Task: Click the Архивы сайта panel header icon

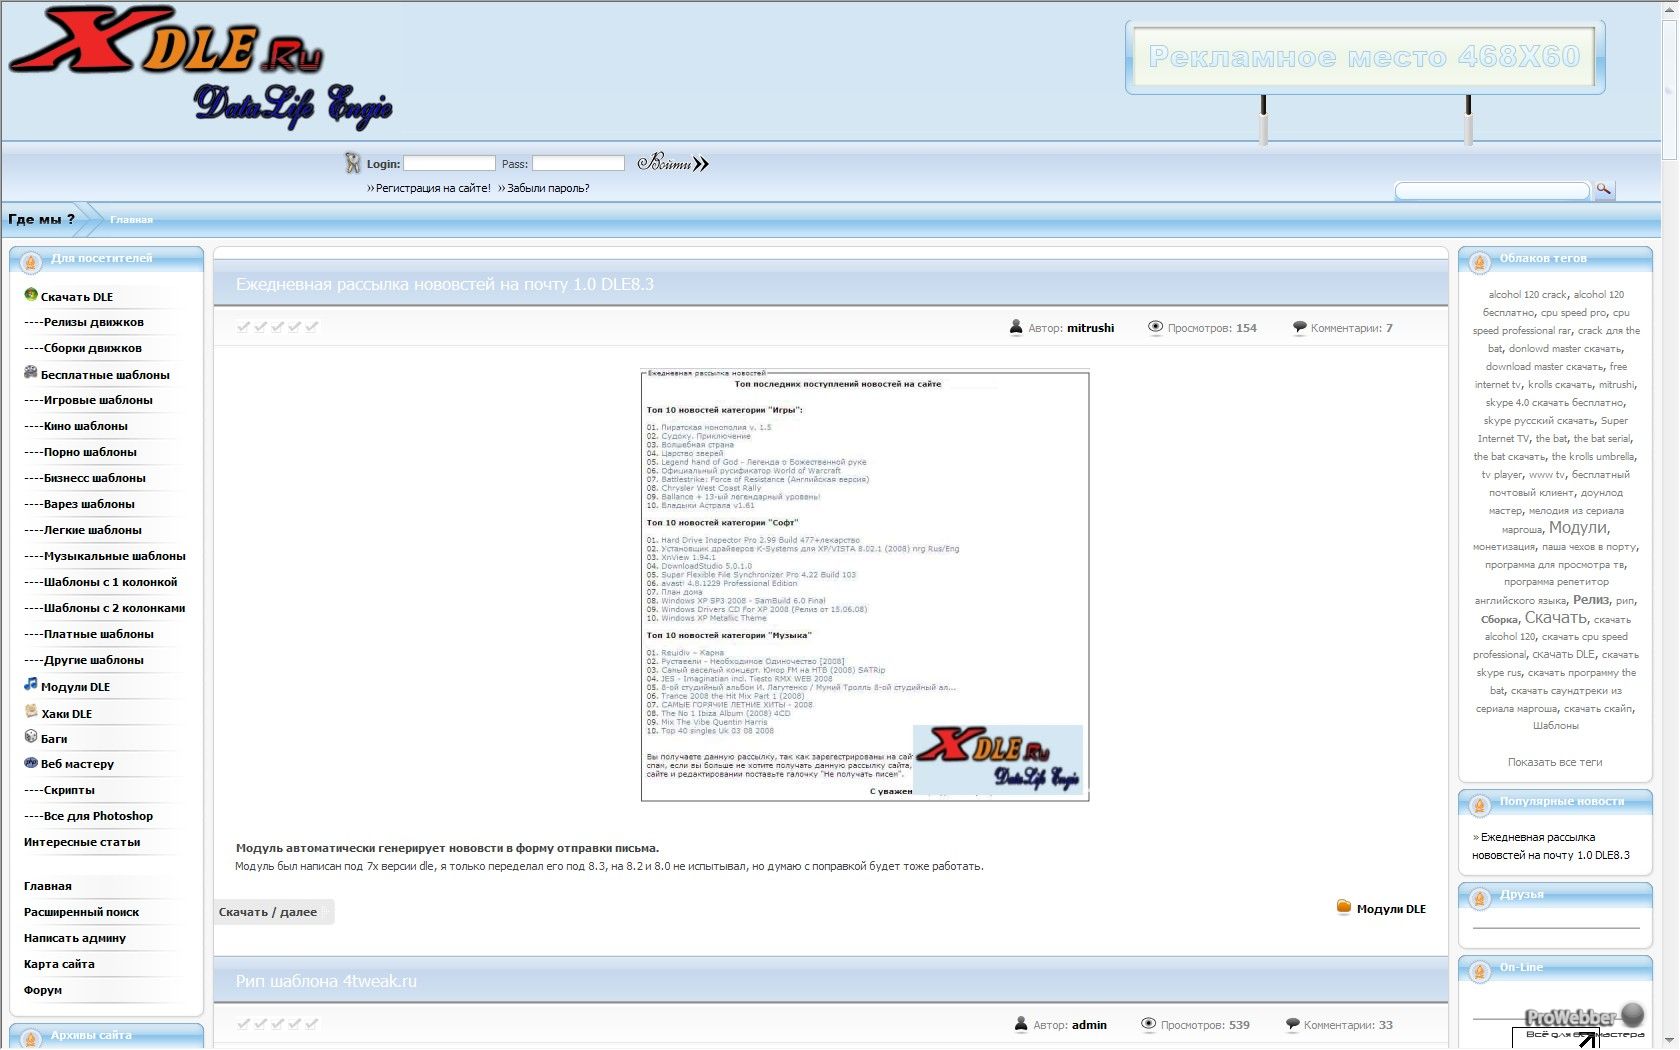Action: point(30,1038)
